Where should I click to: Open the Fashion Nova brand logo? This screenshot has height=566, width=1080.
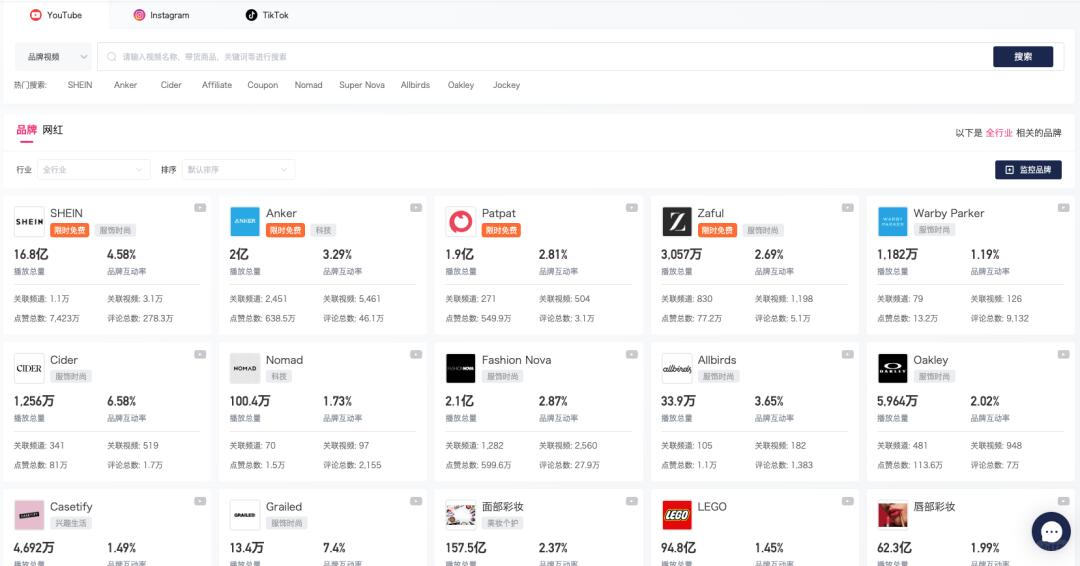pyautogui.click(x=461, y=368)
